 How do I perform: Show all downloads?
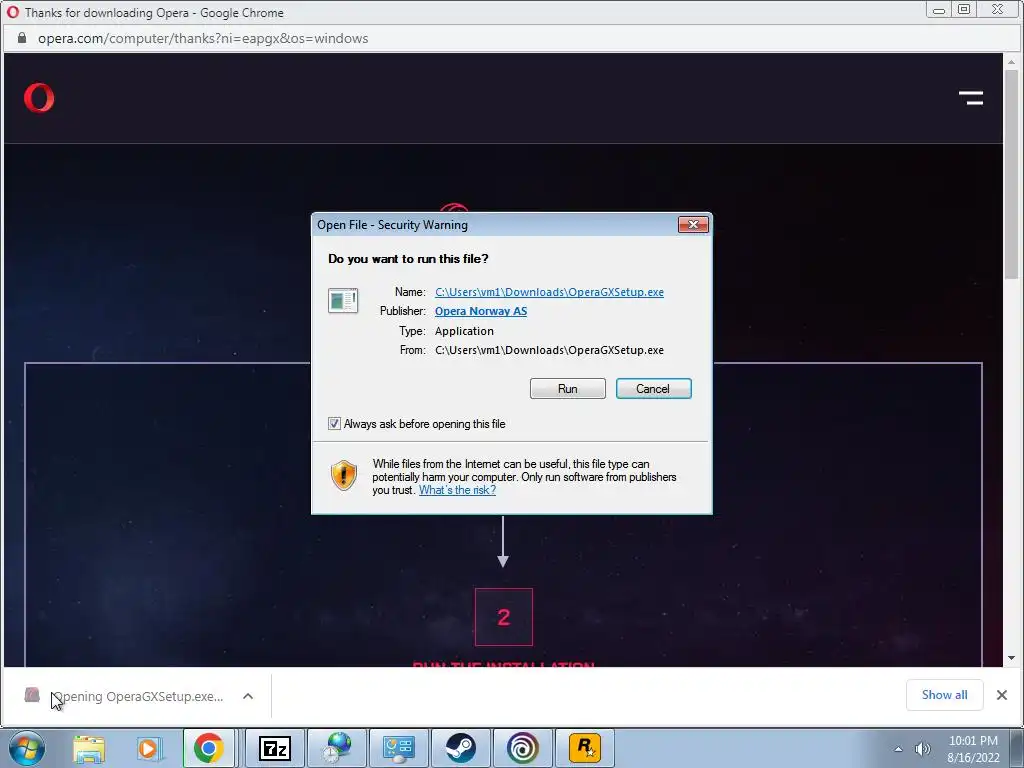tap(944, 695)
